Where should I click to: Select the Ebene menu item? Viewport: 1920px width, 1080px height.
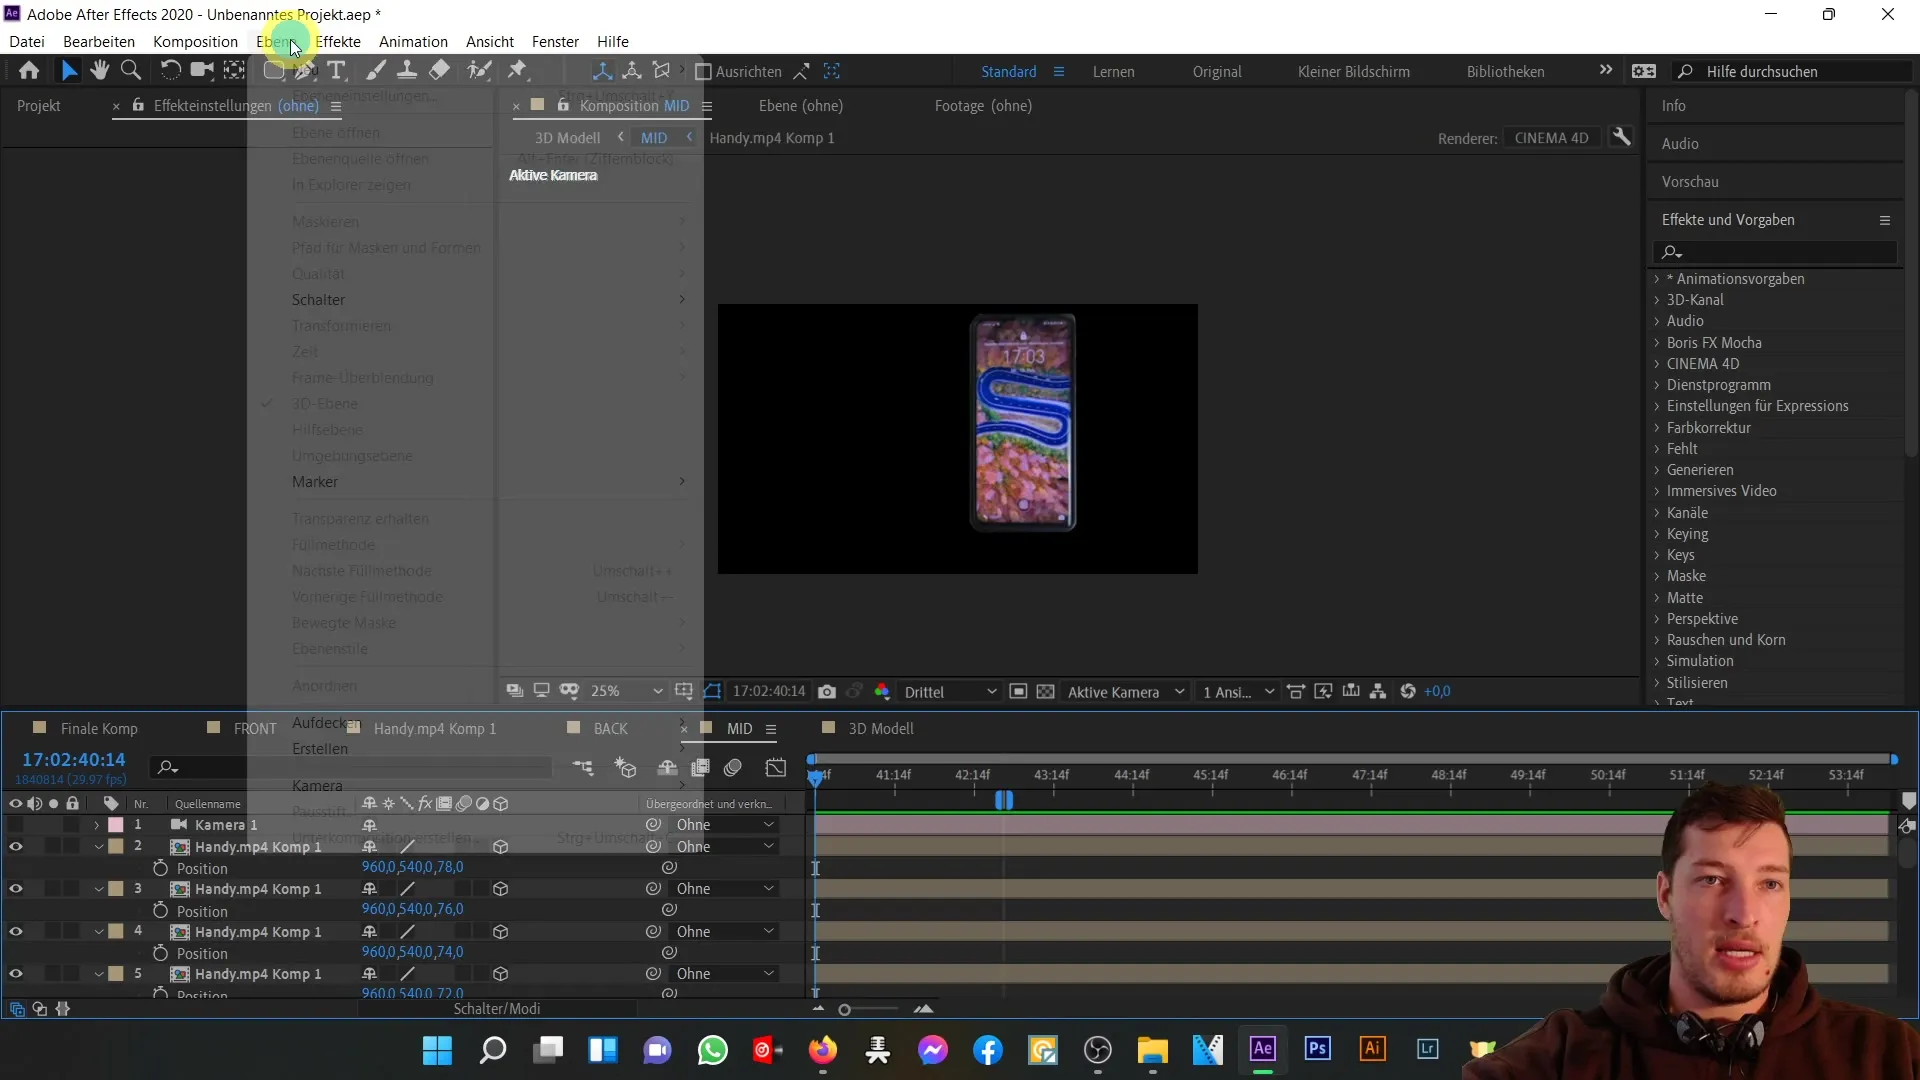[274, 41]
